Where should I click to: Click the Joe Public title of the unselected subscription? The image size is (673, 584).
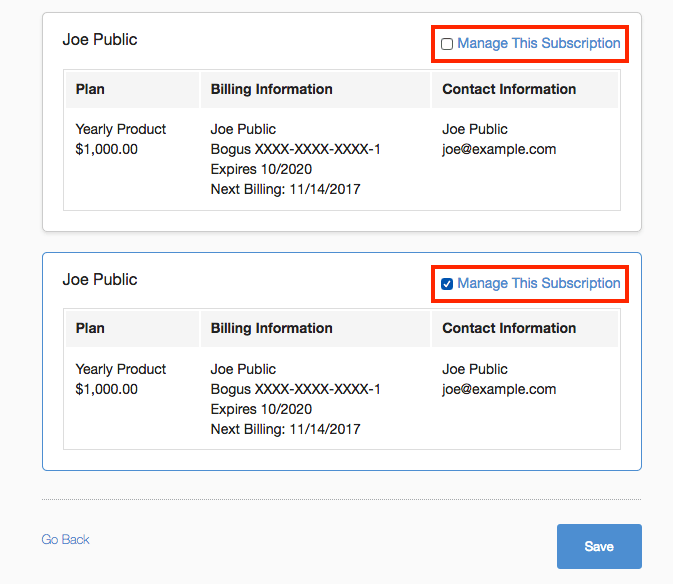(100, 40)
